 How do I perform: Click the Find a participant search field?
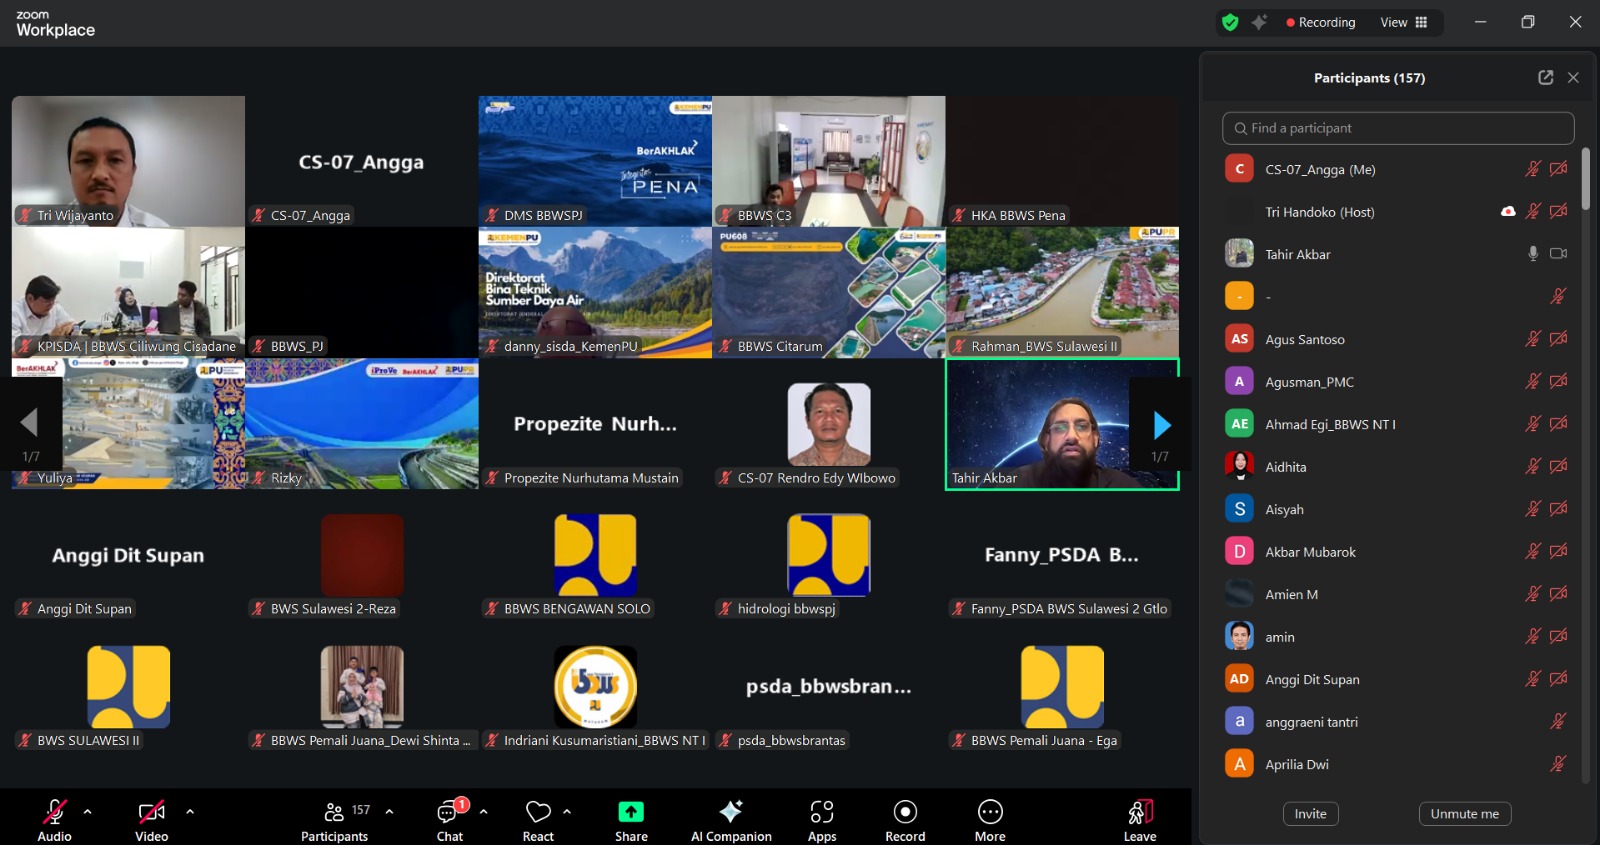tap(1398, 128)
